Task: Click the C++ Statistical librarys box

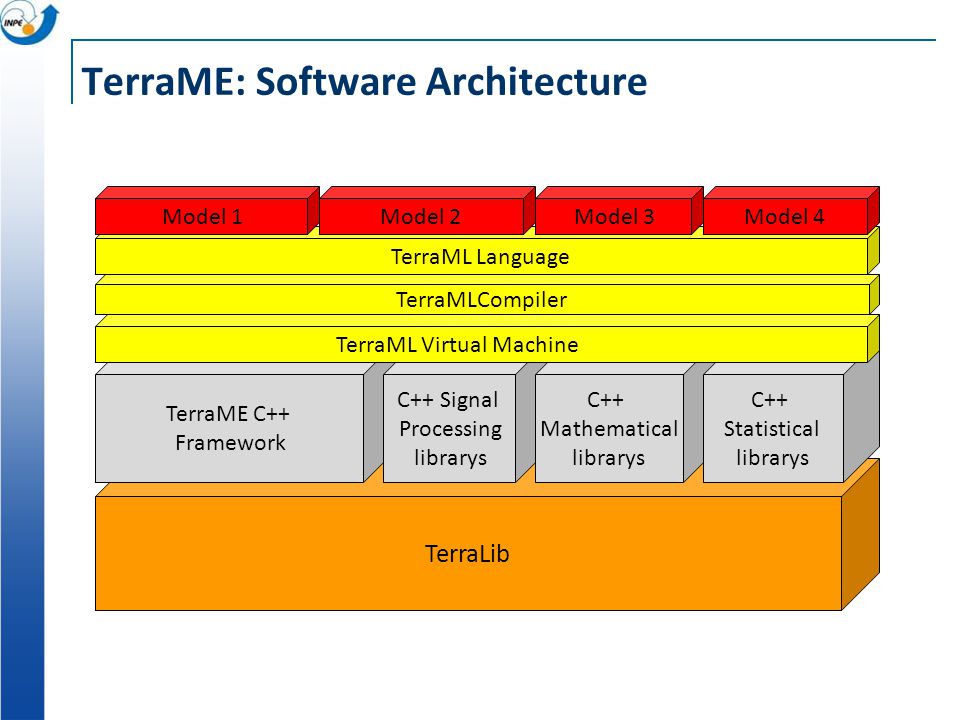Action: pos(773,428)
